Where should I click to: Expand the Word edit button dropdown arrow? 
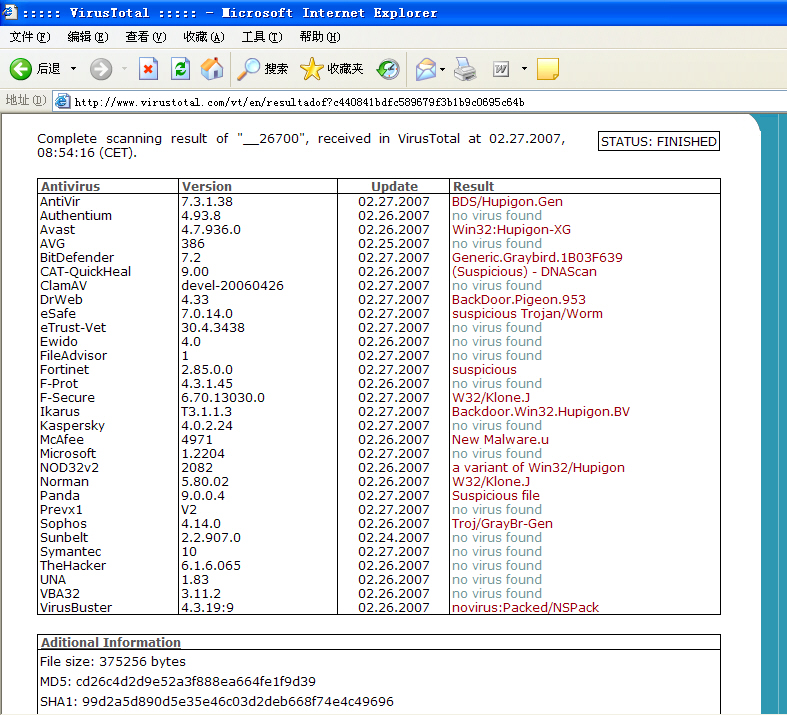pyautogui.click(x=522, y=69)
